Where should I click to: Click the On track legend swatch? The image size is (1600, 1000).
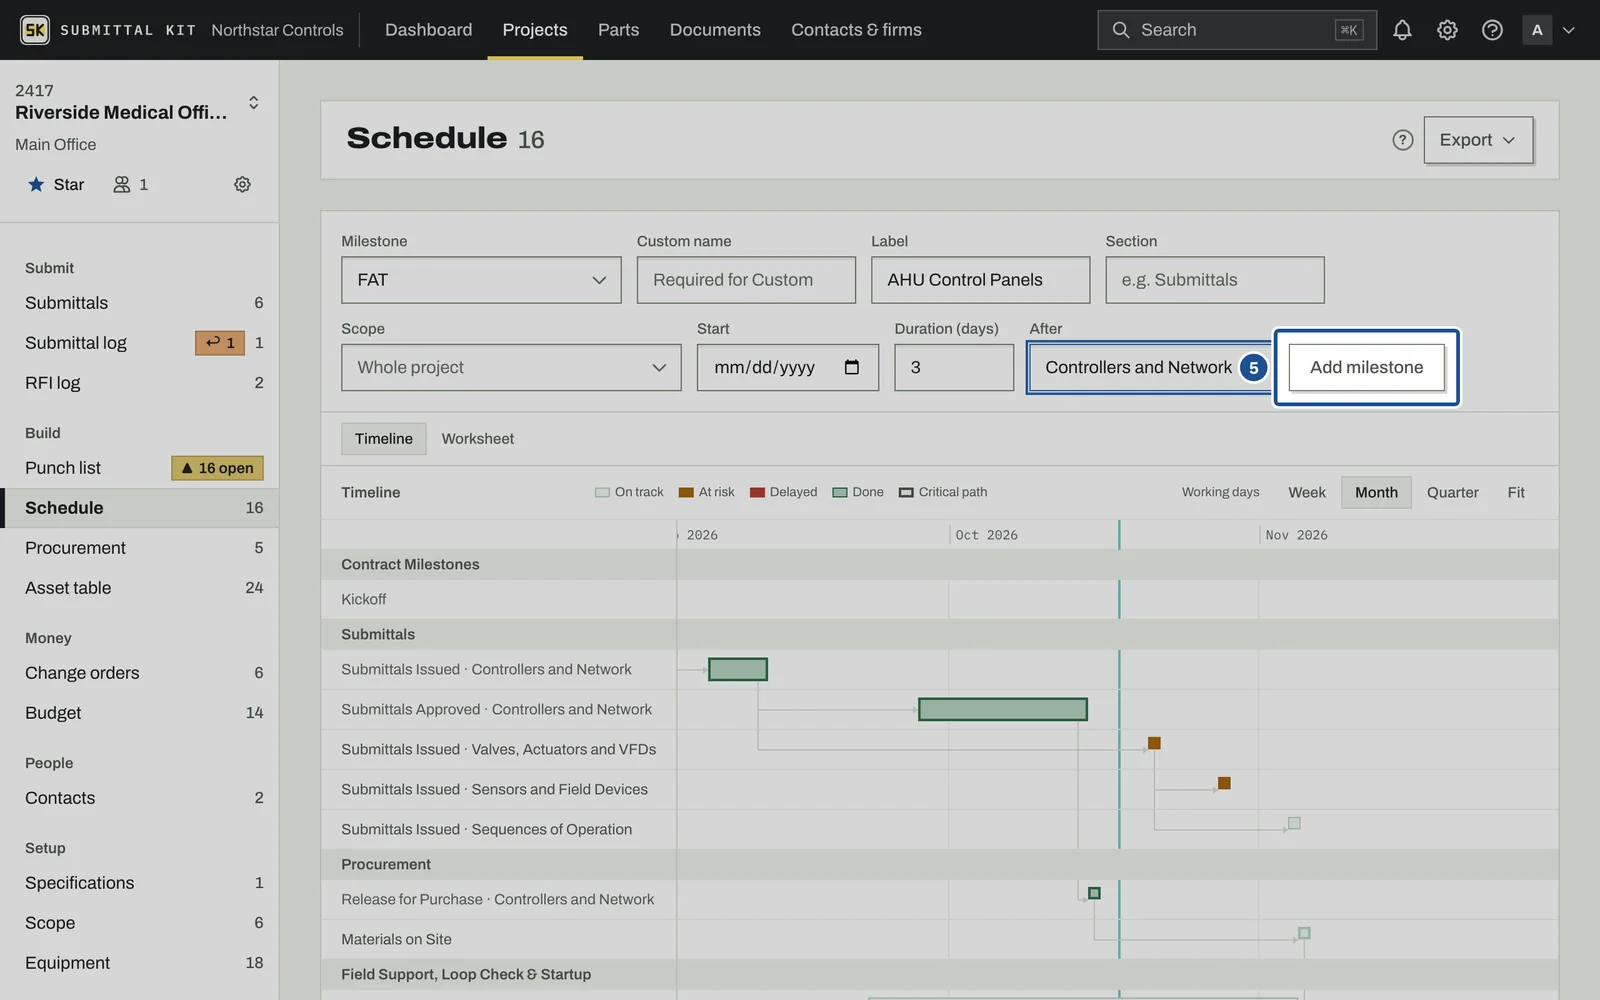tap(602, 492)
